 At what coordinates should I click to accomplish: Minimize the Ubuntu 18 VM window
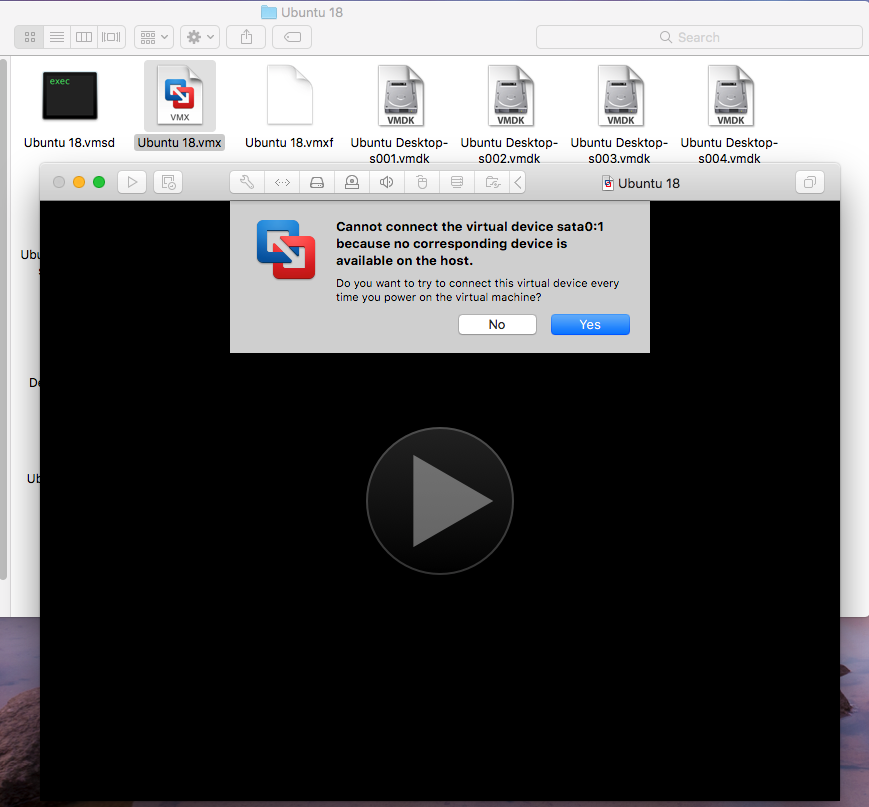tap(79, 182)
